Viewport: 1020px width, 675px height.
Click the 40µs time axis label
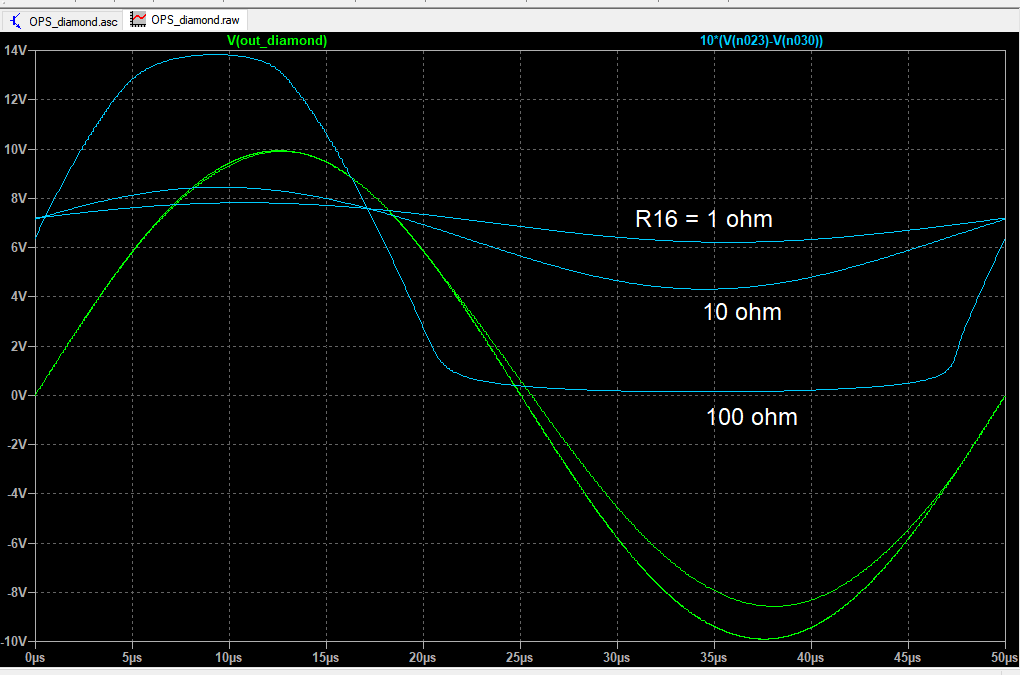point(810,657)
